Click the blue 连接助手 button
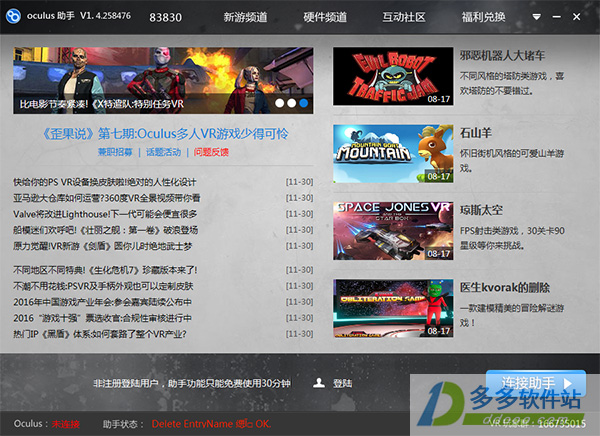Image resolution: width=600 pixels, height=436 pixels. pos(536,383)
